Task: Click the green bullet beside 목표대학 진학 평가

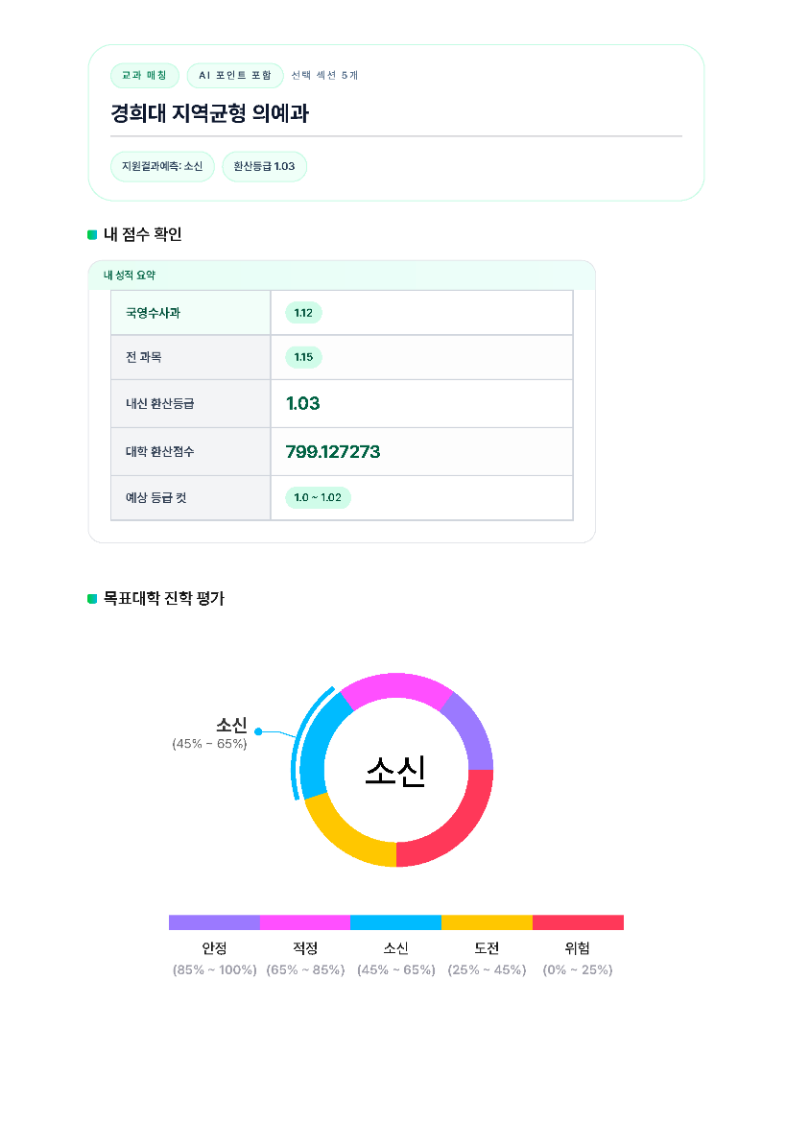Action: (x=92, y=599)
